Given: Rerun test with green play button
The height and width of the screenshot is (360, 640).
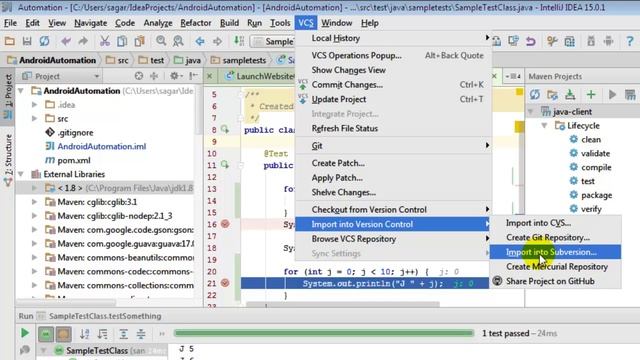Looking at the screenshot, I should (x=24, y=333).
